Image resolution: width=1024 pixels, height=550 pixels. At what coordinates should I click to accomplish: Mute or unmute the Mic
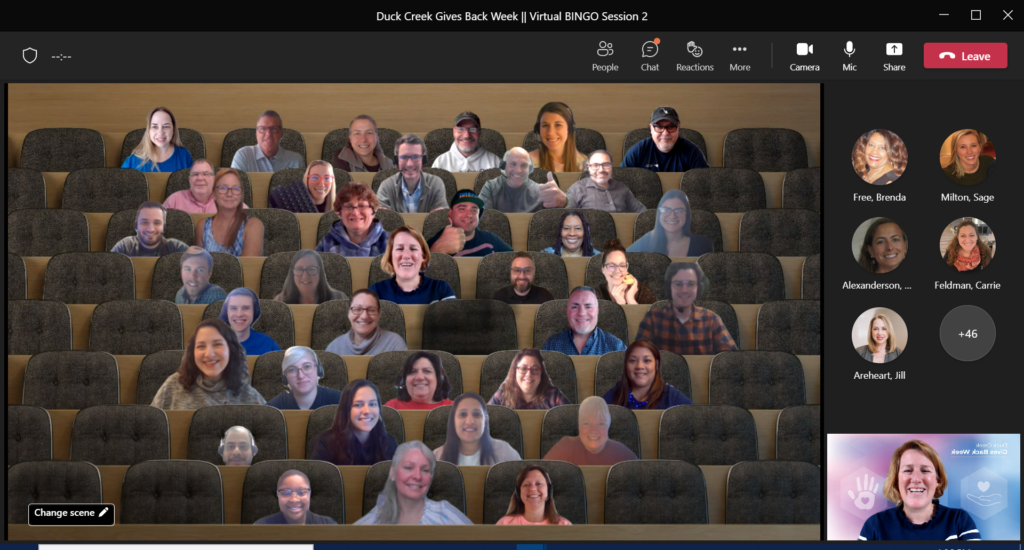tap(849, 55)
